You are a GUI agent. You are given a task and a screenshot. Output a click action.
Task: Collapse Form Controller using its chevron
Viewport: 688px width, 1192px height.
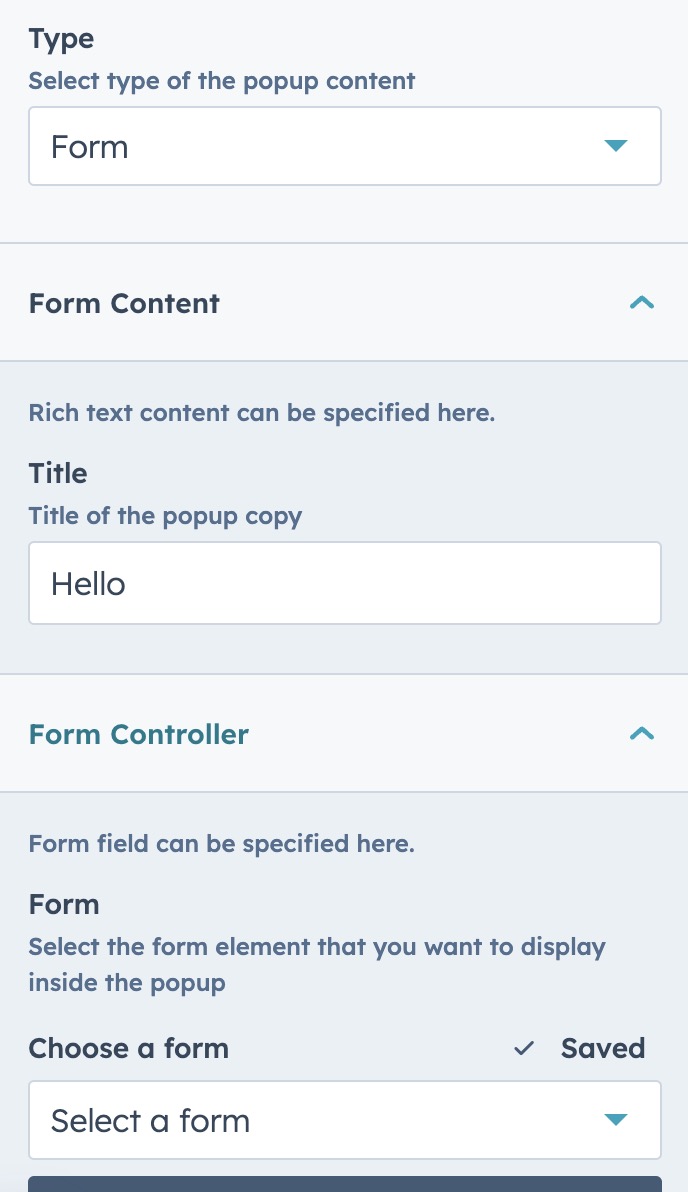click(642, 734)
